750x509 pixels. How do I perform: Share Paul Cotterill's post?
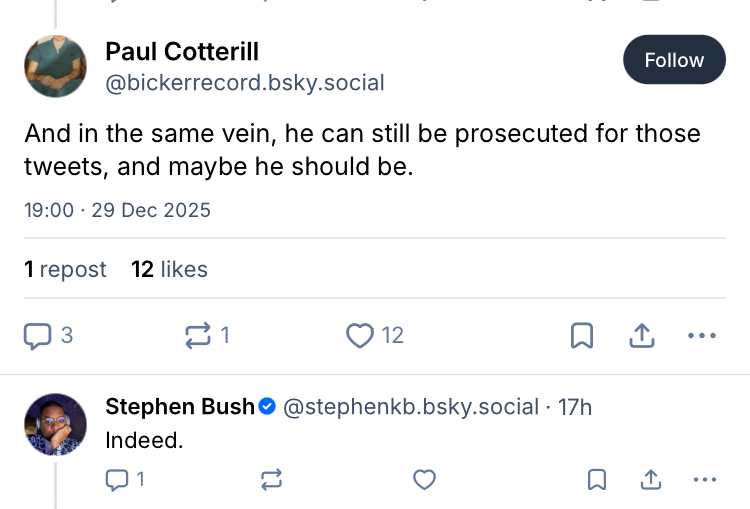(x=642, y=336)
